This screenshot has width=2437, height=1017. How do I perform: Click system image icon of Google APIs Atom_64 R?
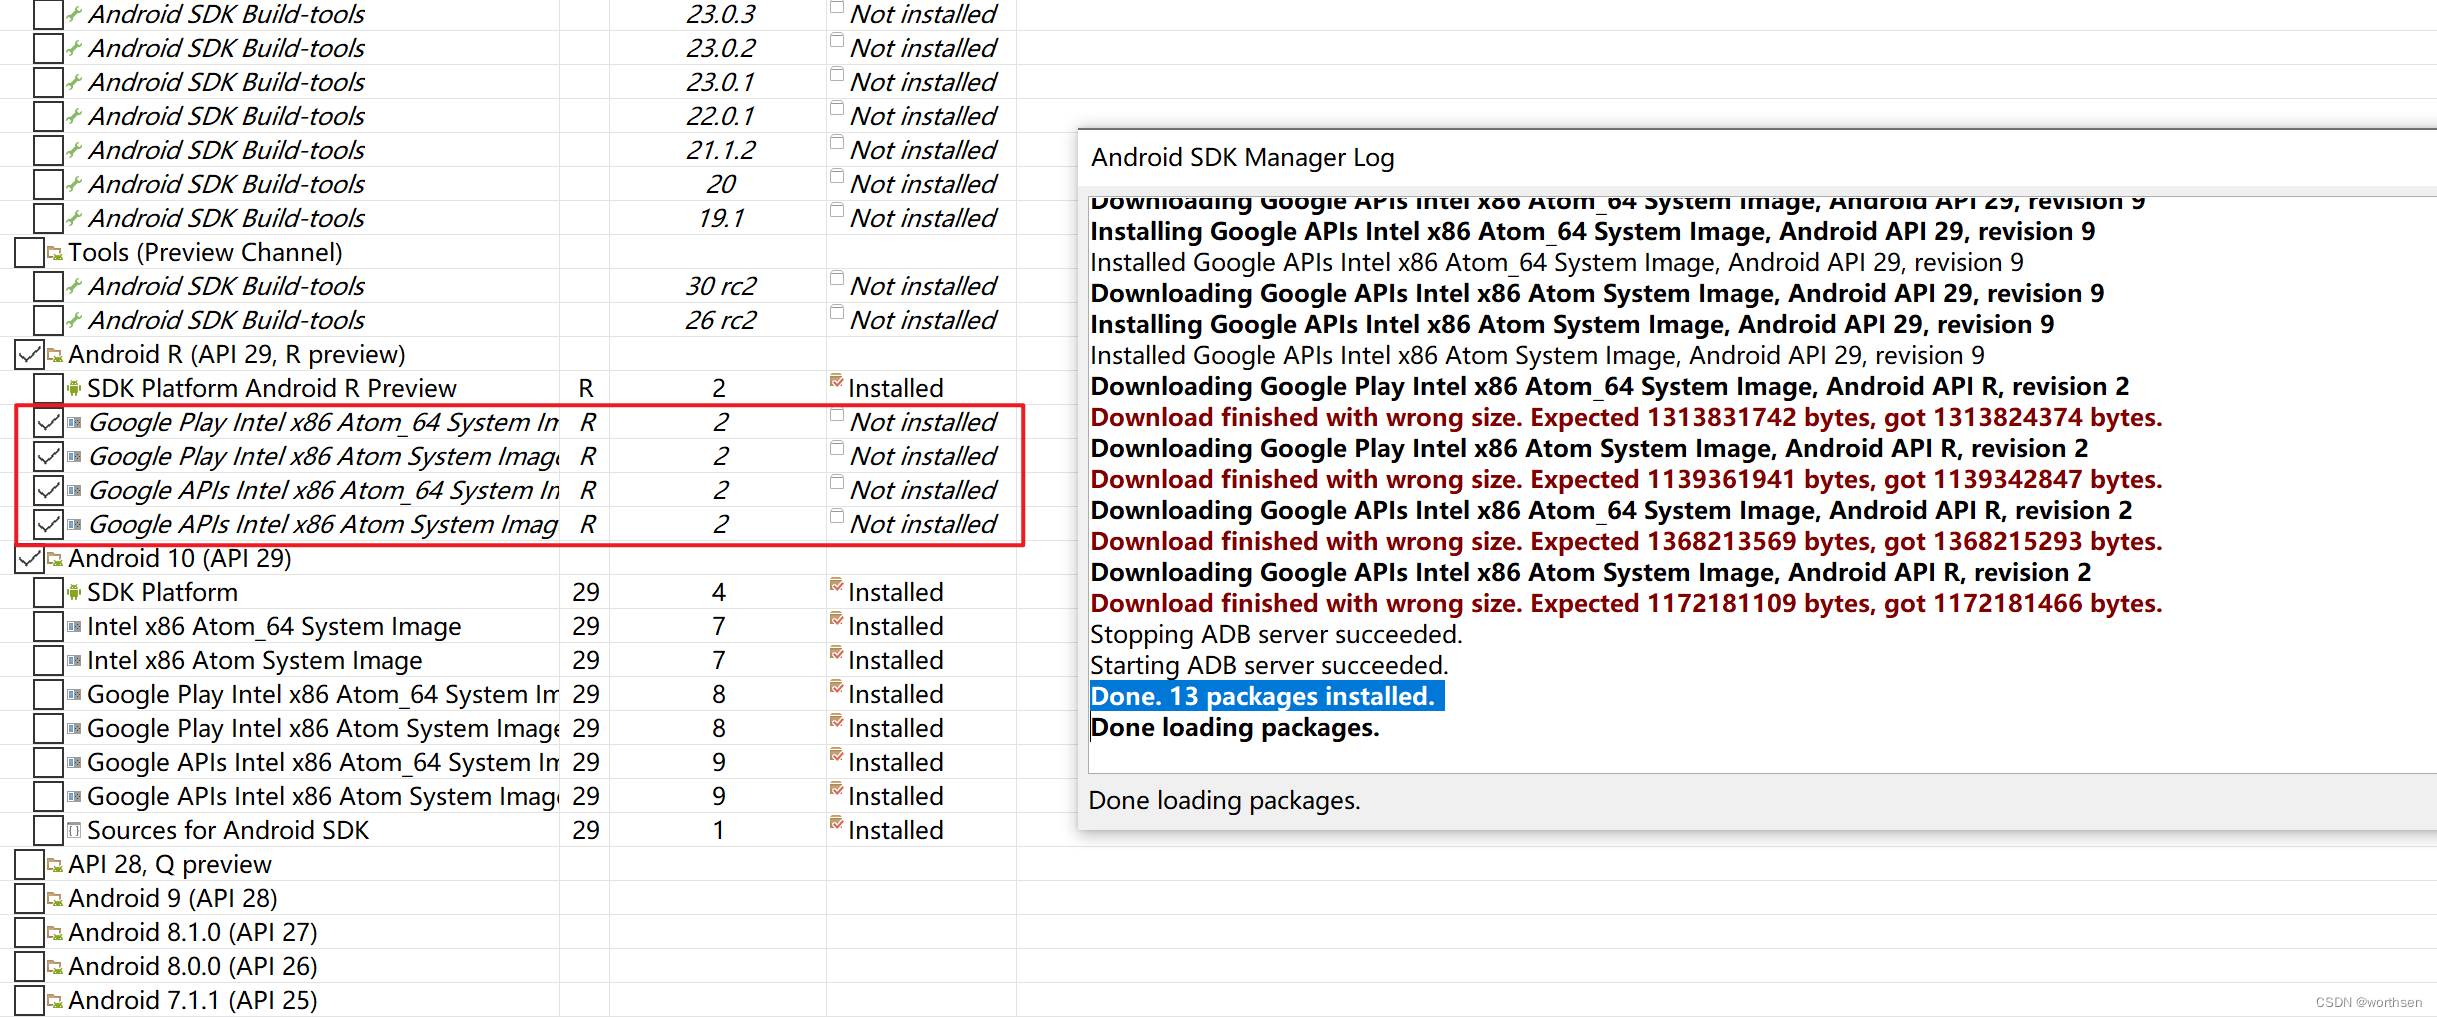point(74,490)
